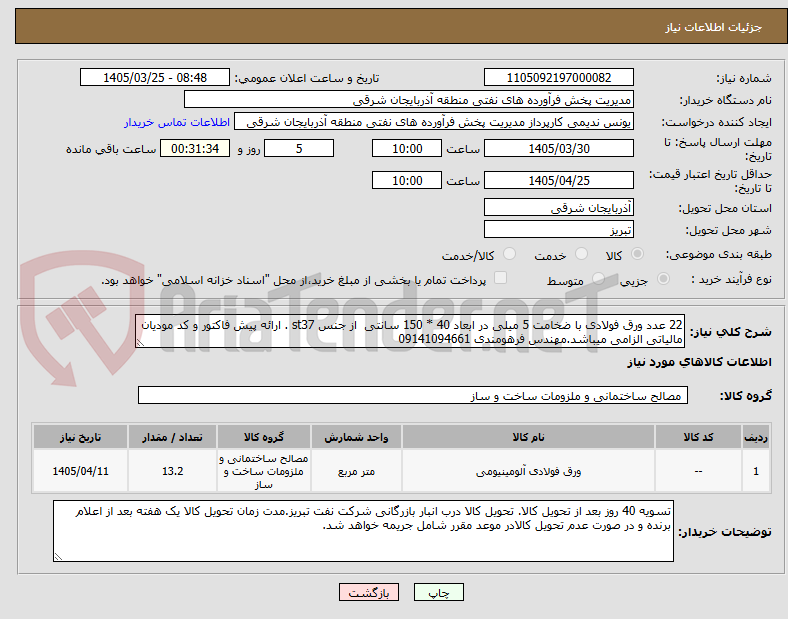
Task: Click the response deadline time field
Action: [407, 148]
